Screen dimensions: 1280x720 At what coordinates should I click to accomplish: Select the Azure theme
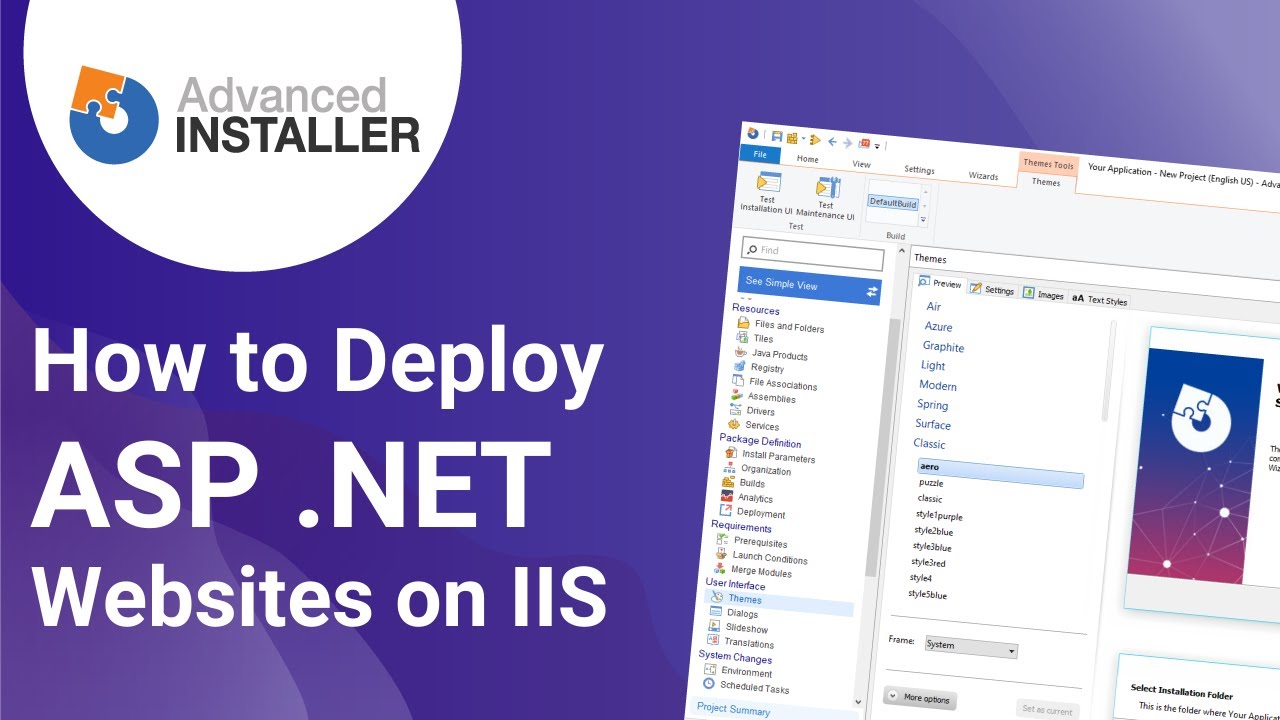938,327
